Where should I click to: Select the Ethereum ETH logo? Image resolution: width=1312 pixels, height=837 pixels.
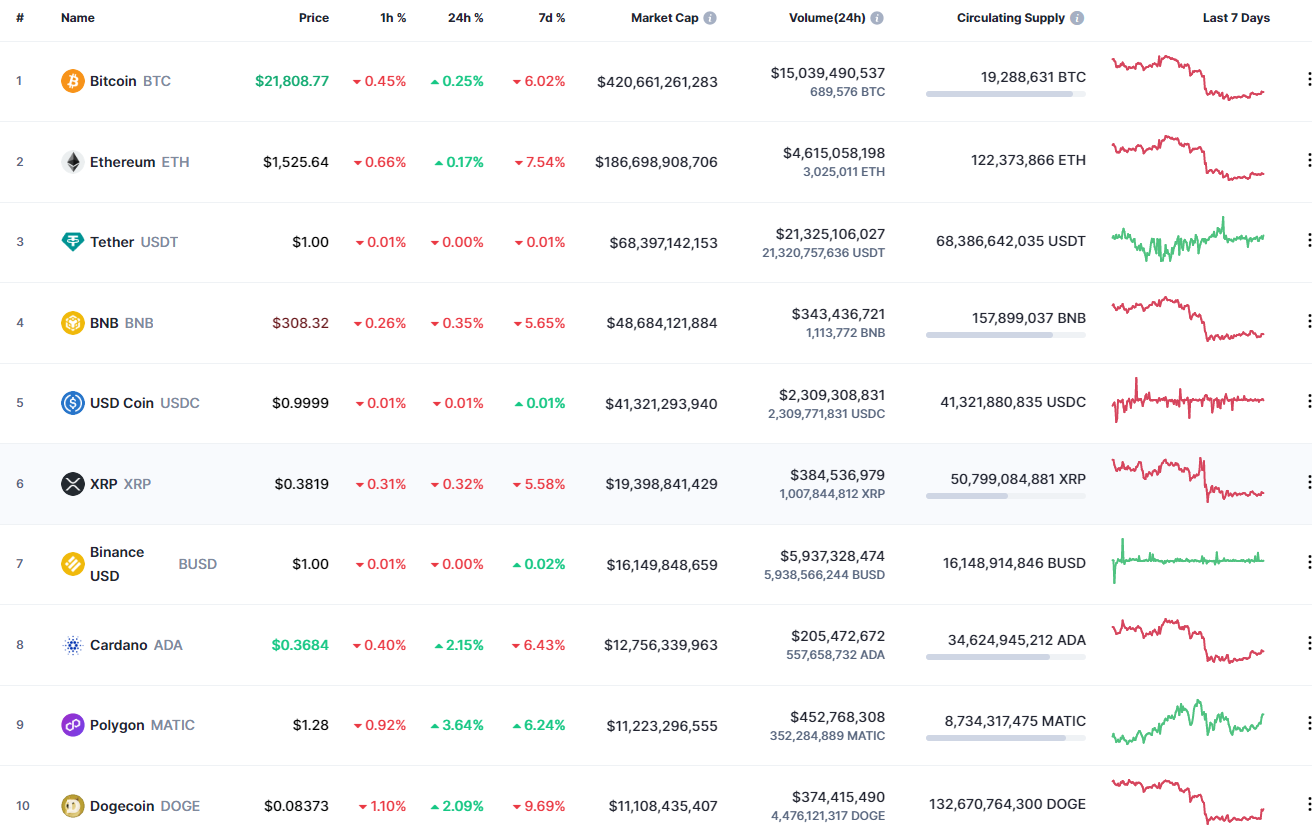pyautogui.click(x=71, y=161)
